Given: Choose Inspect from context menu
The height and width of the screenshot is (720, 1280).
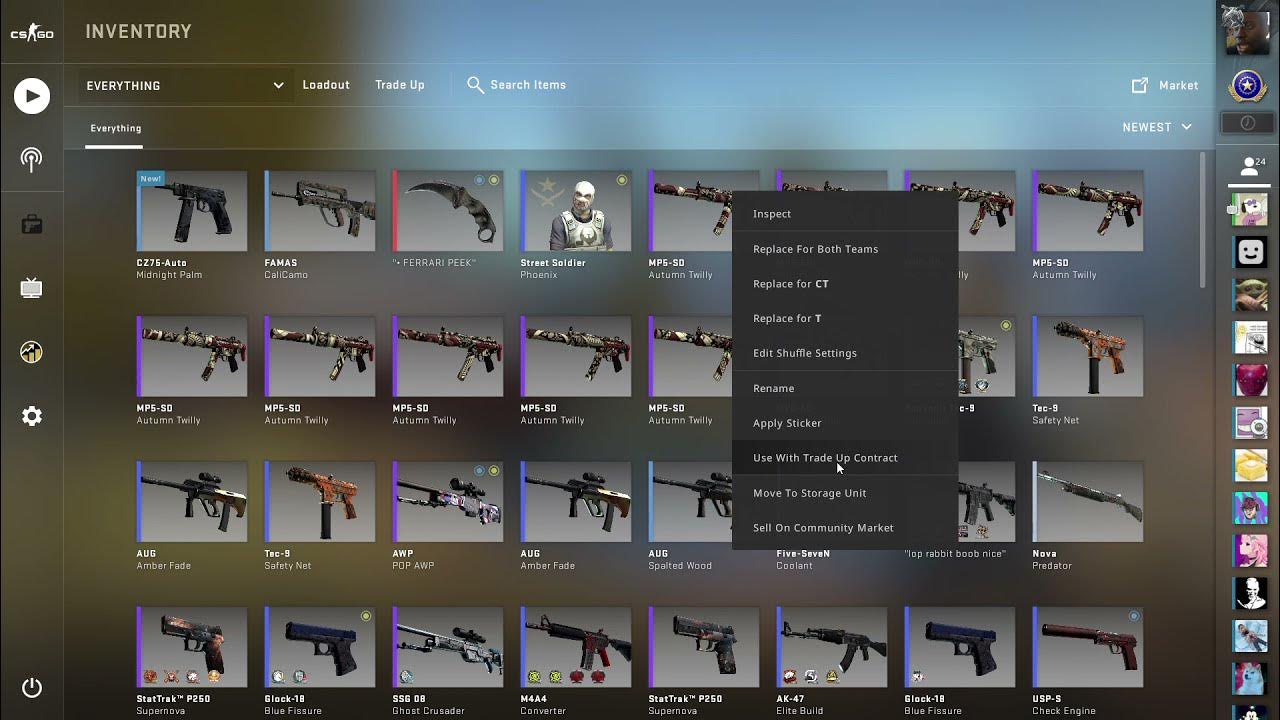Looking at the screenshot, I should point(845,214).
